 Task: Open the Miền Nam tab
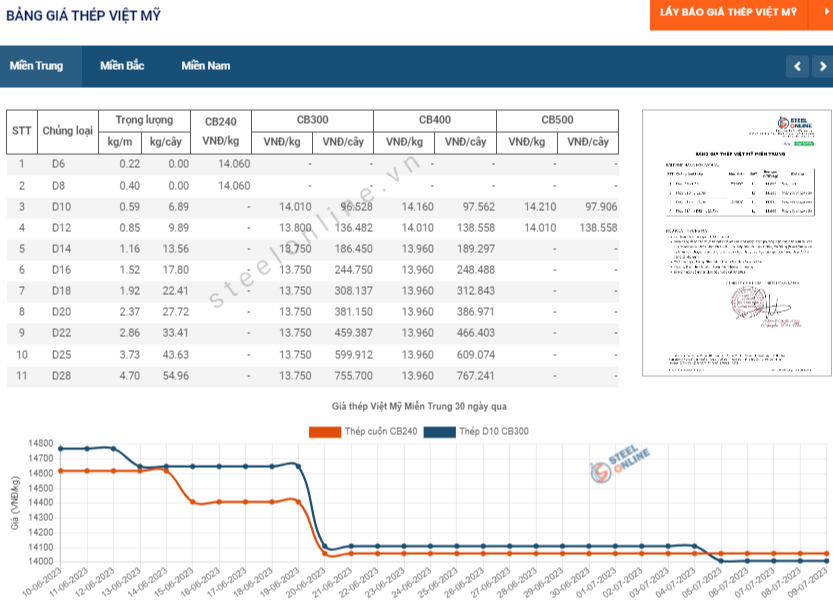[206, 66]
